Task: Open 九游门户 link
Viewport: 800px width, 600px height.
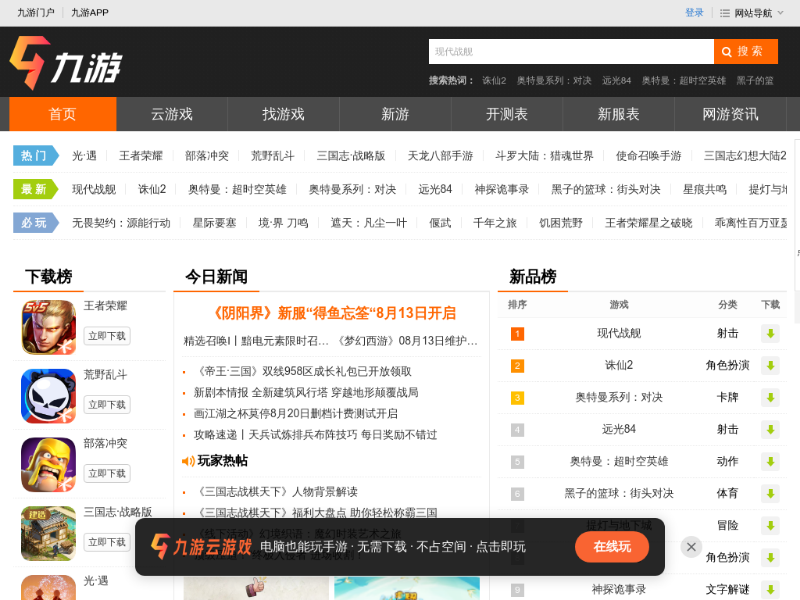Action: tap(36, 13)
